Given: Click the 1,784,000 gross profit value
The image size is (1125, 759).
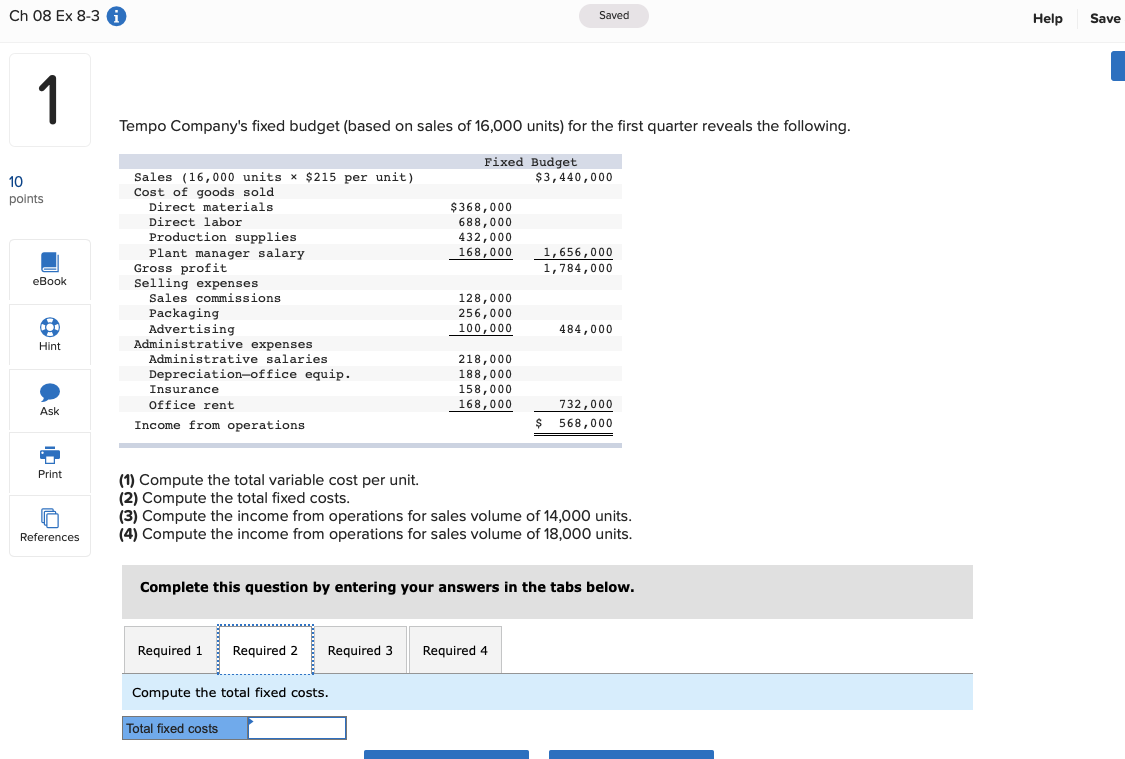Looking at the screenshot, I should [578, 268].
